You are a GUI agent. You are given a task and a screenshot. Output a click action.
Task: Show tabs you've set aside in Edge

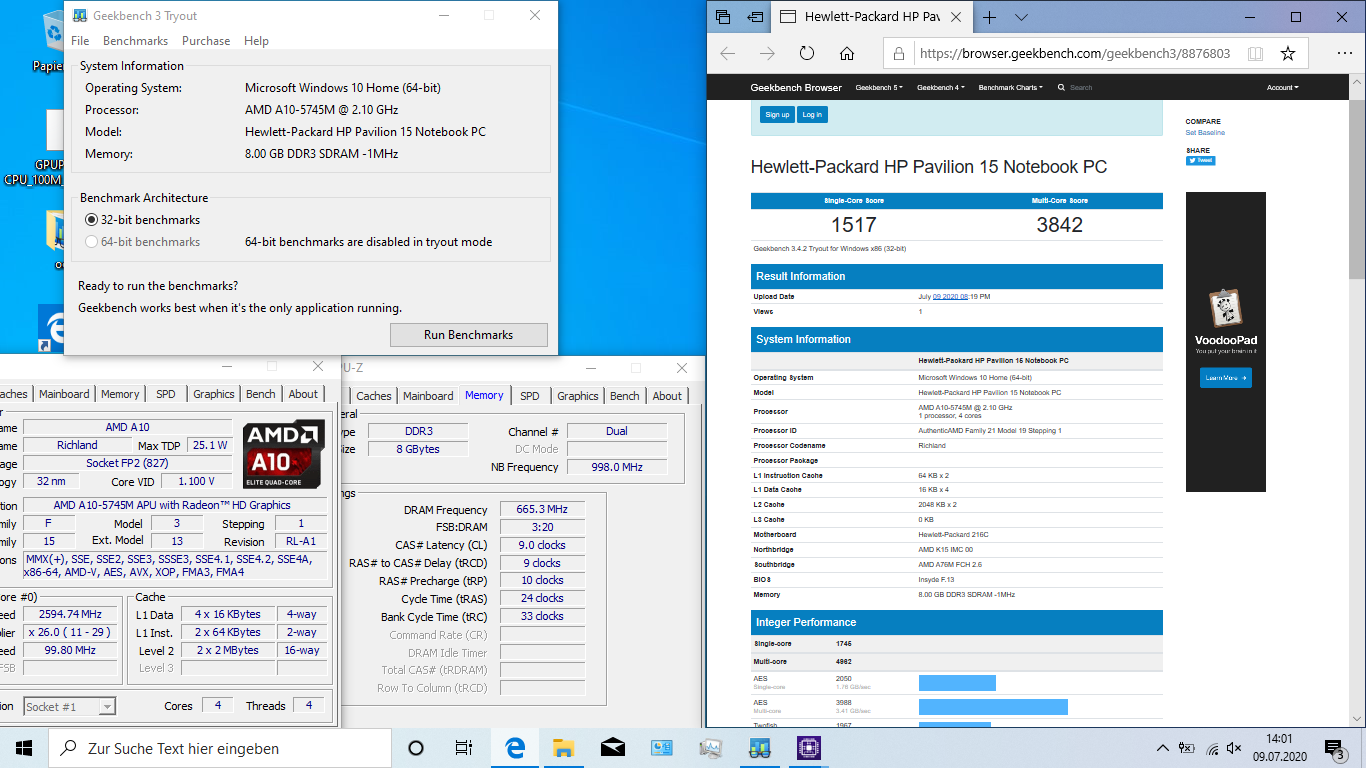point(723,17)
